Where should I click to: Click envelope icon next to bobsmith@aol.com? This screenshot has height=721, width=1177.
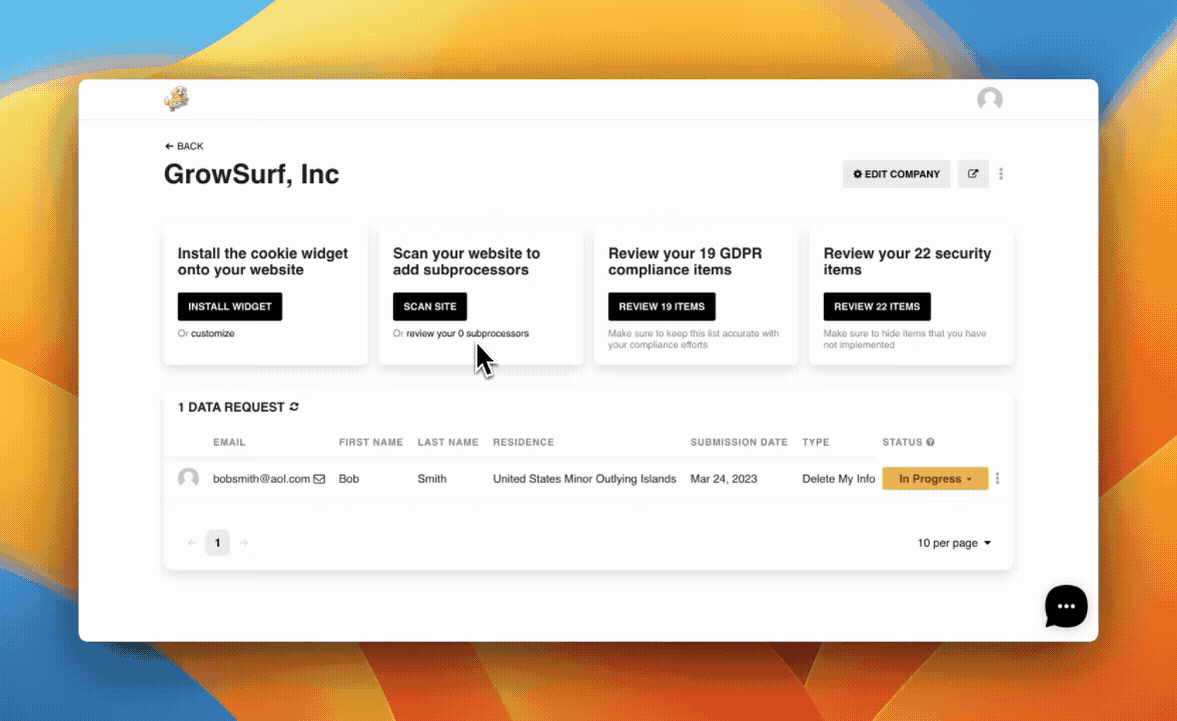(x=320, y=479)
